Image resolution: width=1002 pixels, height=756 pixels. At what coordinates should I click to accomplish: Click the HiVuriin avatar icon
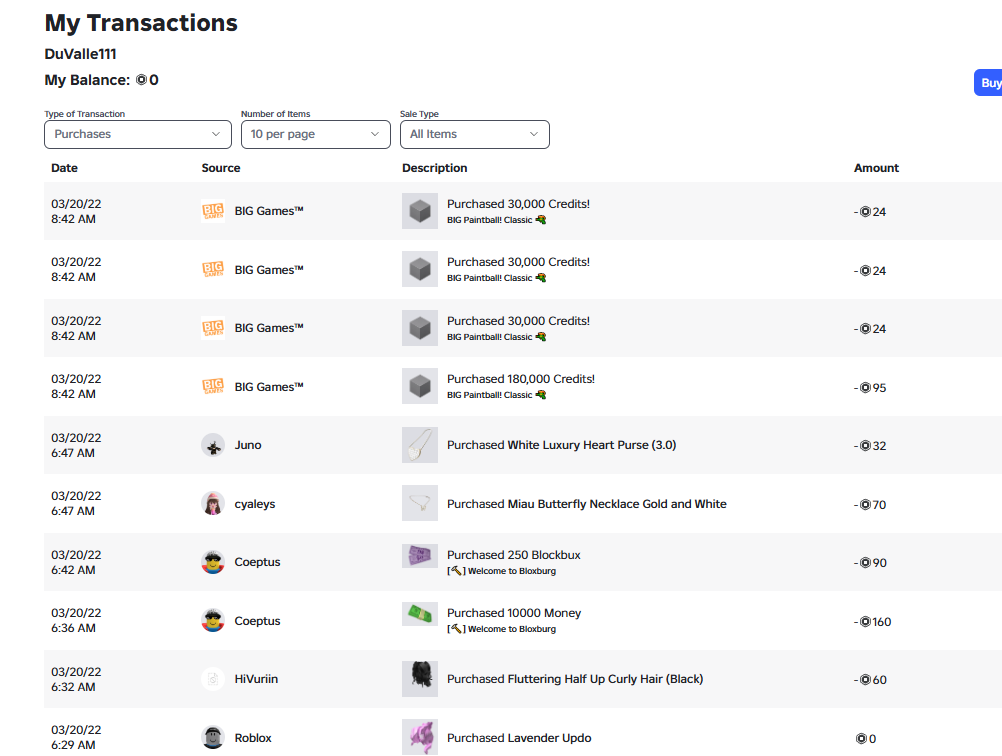213,679
